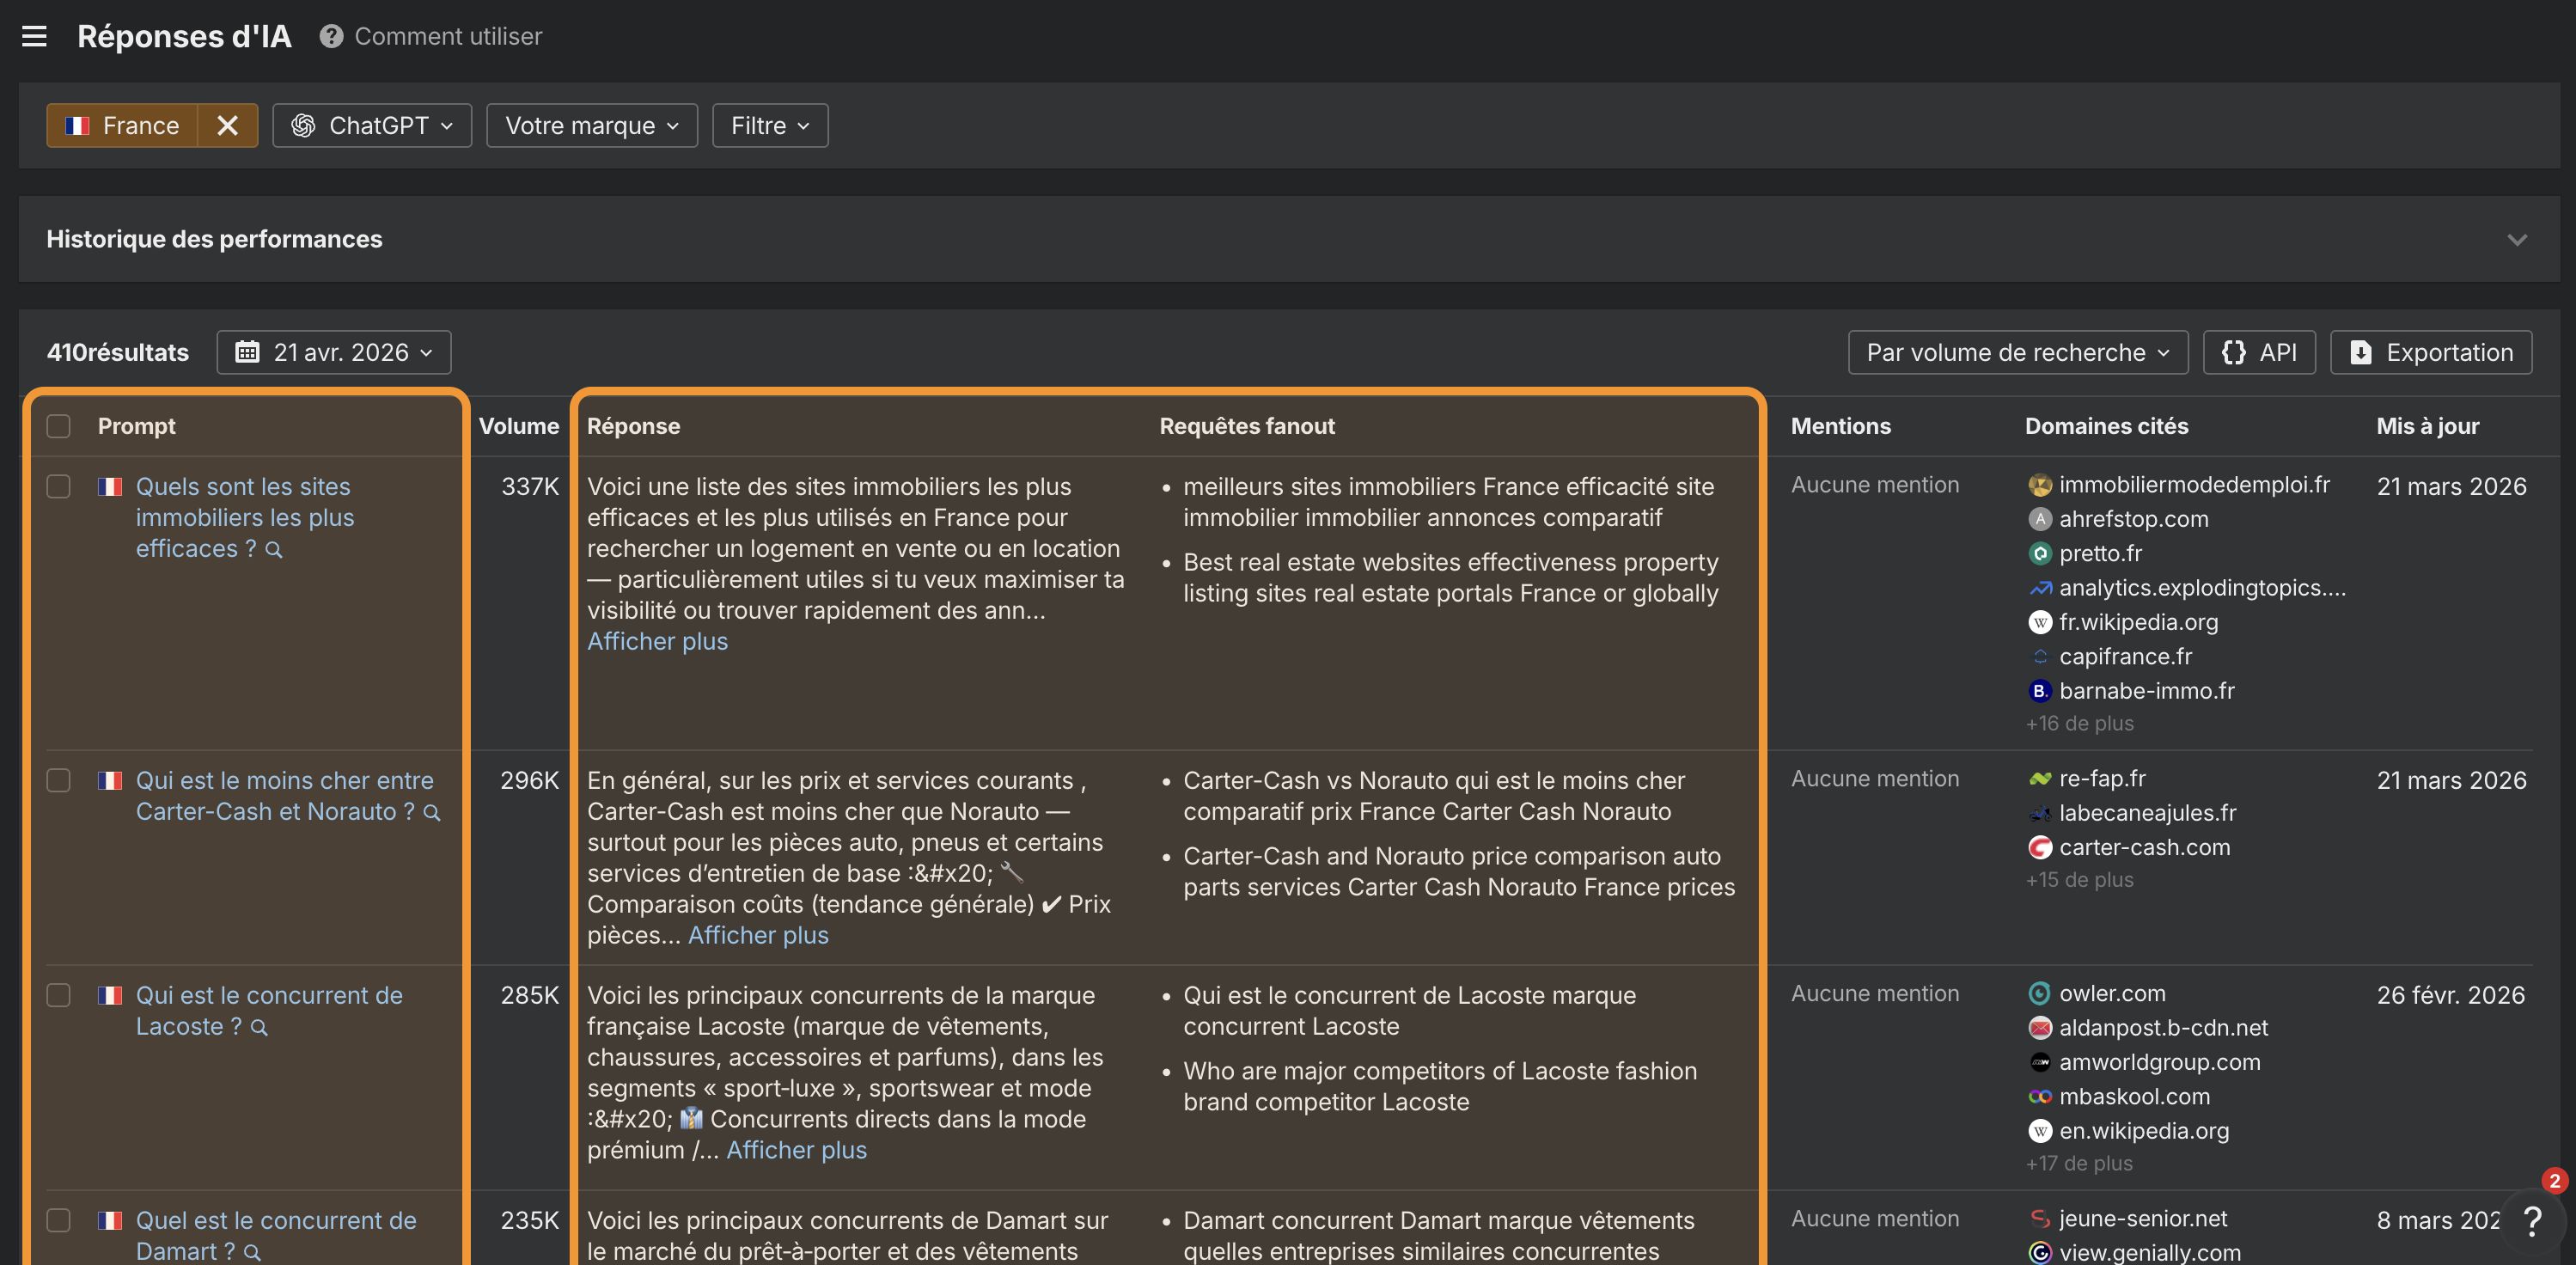
Task: Select the checkbox for the Carter-Cash vs Norauto row
Action: coord(59,781)
